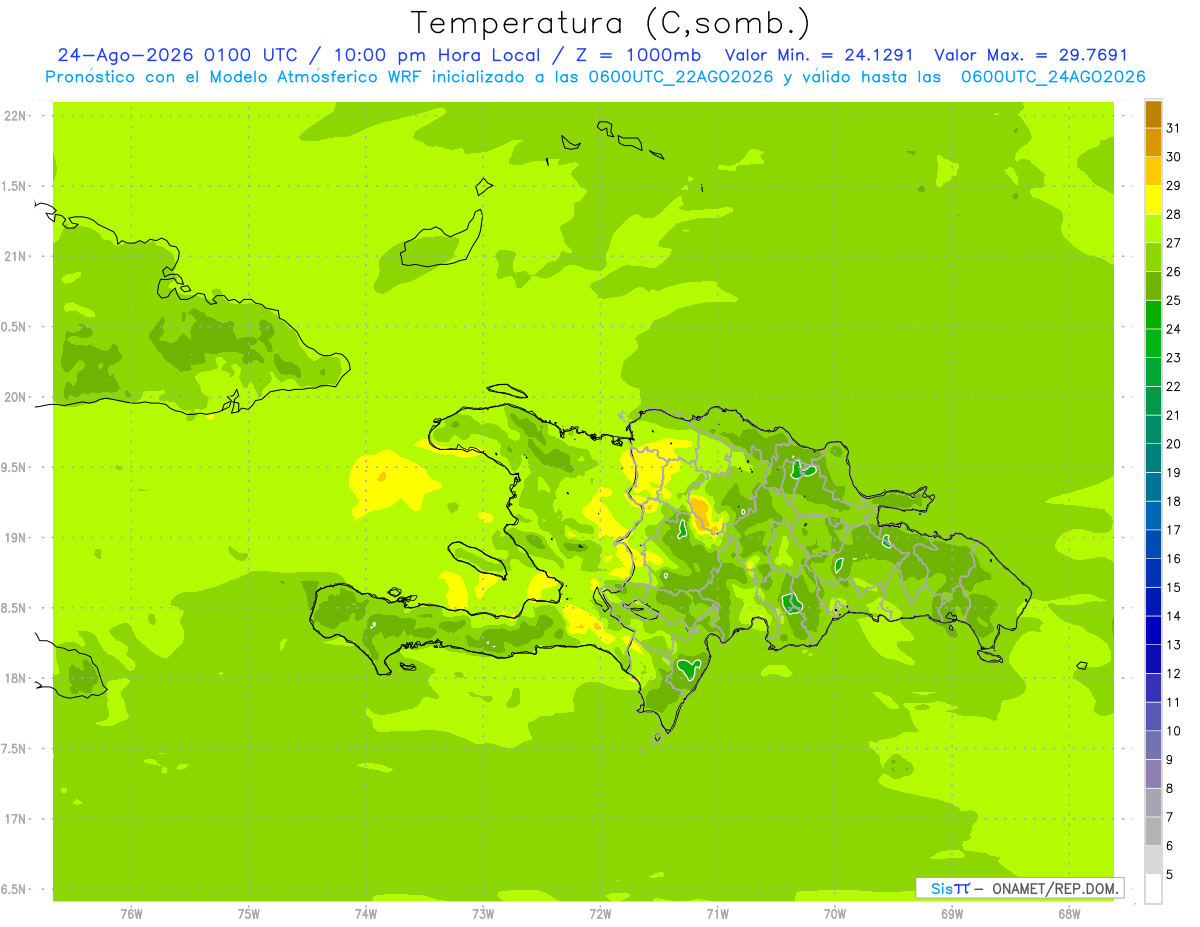Click the colorbar value label "29"
Image resolution: width=1200 pixels, height=927 pixels.
coord(1174,186)
